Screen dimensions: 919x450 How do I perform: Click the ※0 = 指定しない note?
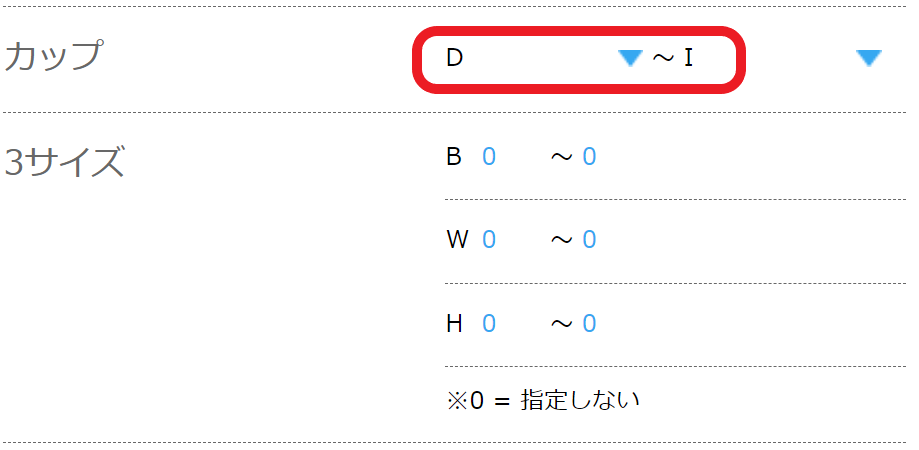pos(543,401)
